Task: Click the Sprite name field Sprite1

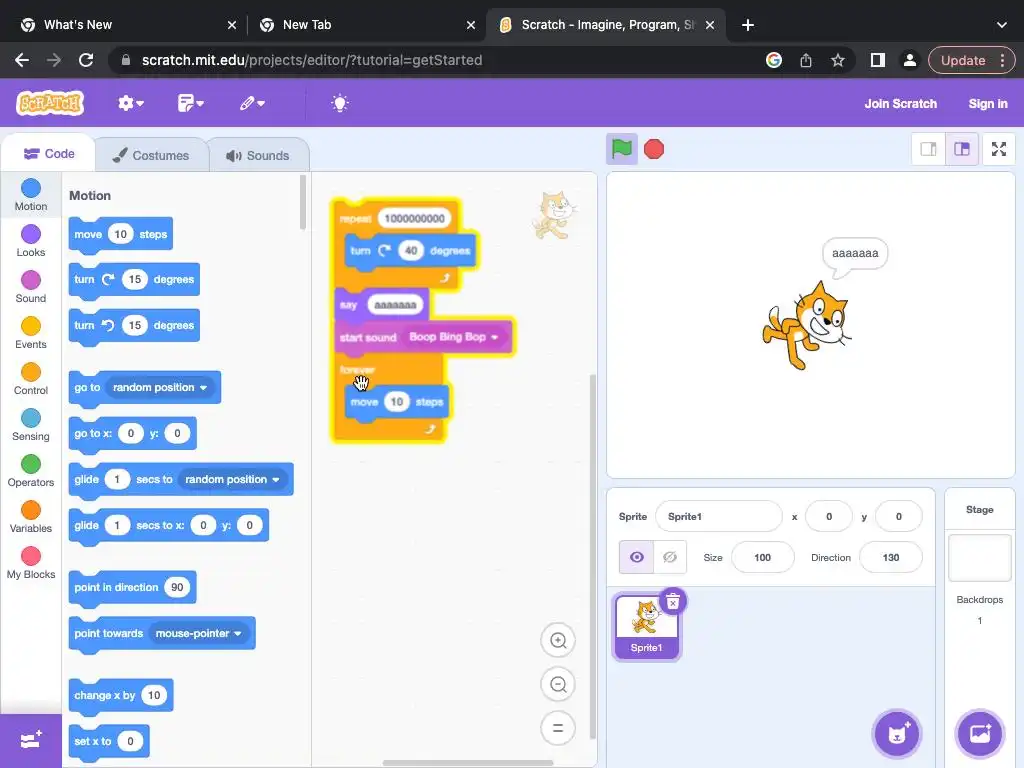Action: coord(718,517)
